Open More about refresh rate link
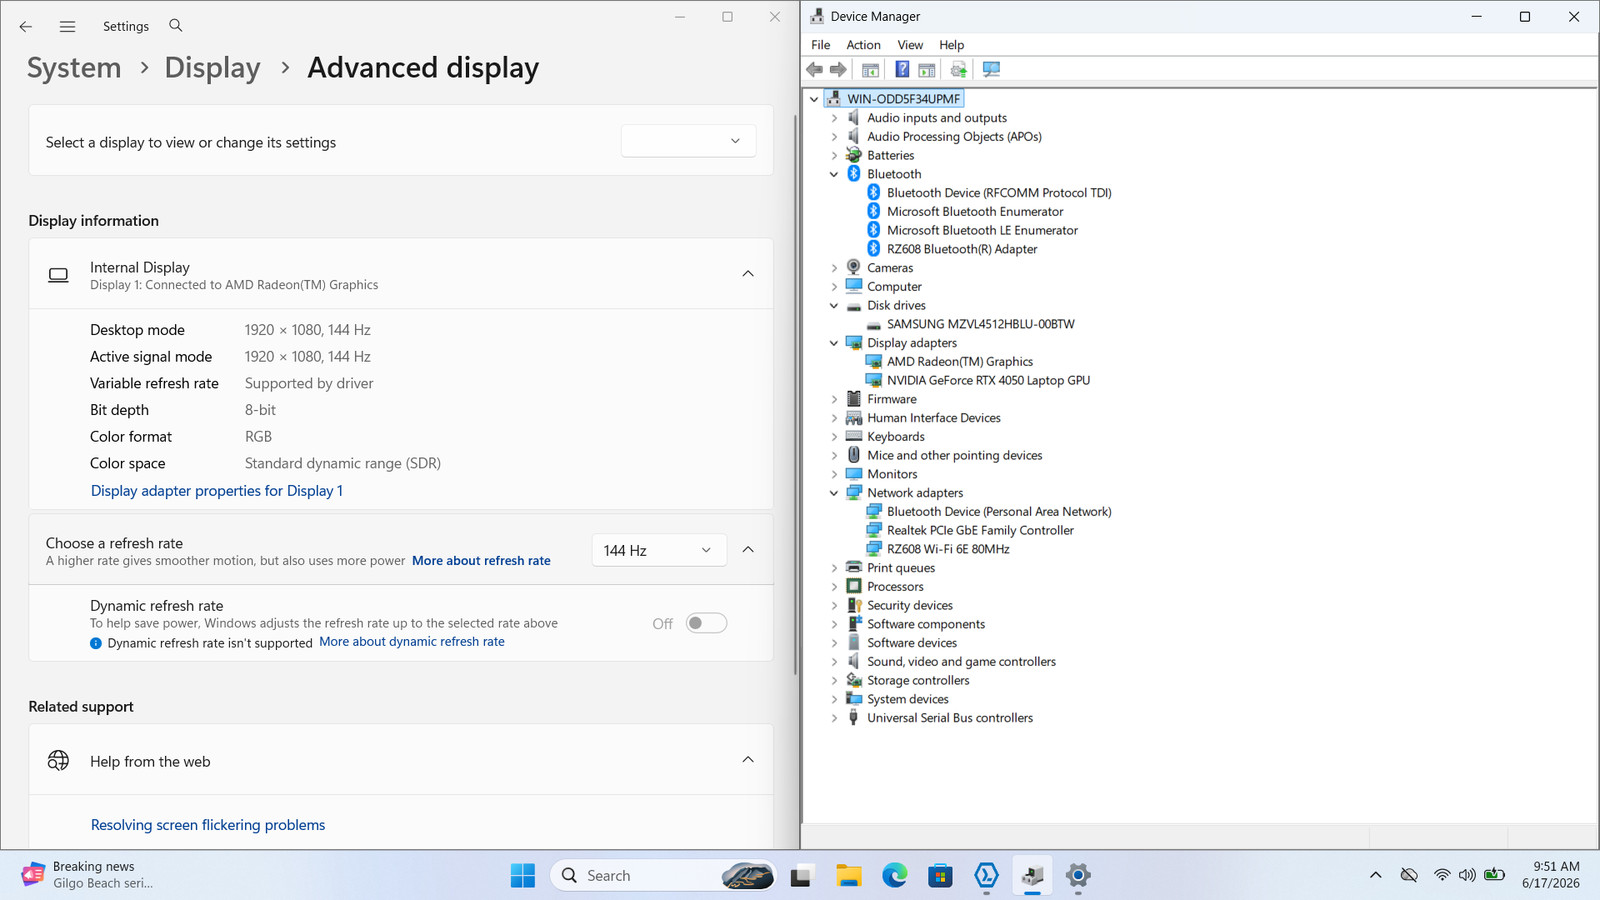Image resolution: width=1600 pixels, height=900 pixels. point(481,561)
